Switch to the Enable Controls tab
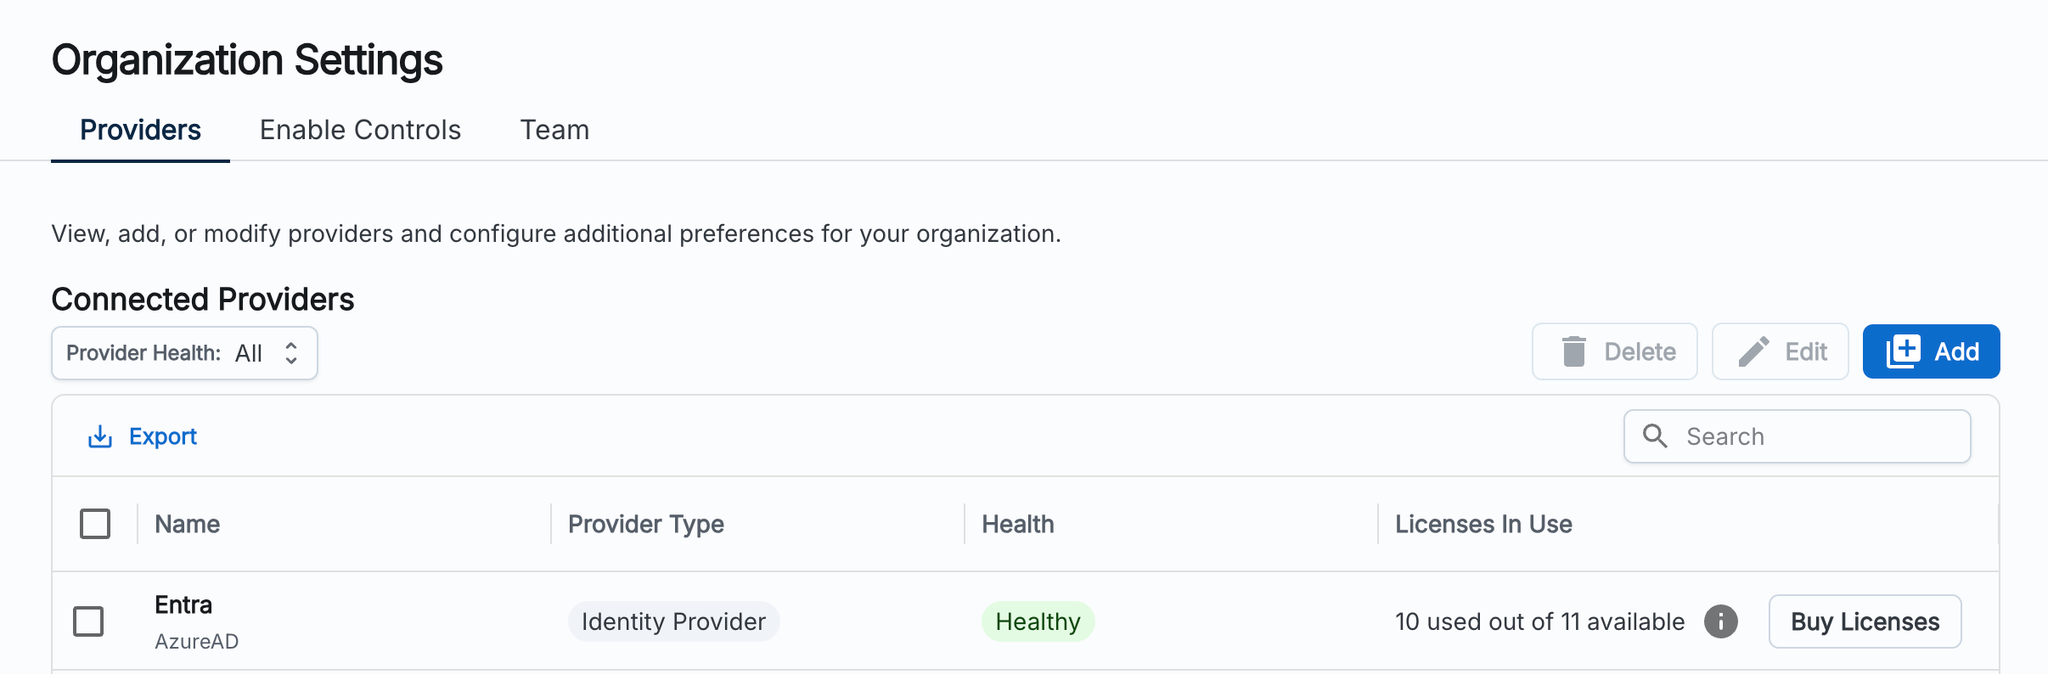 click(360, 130)
